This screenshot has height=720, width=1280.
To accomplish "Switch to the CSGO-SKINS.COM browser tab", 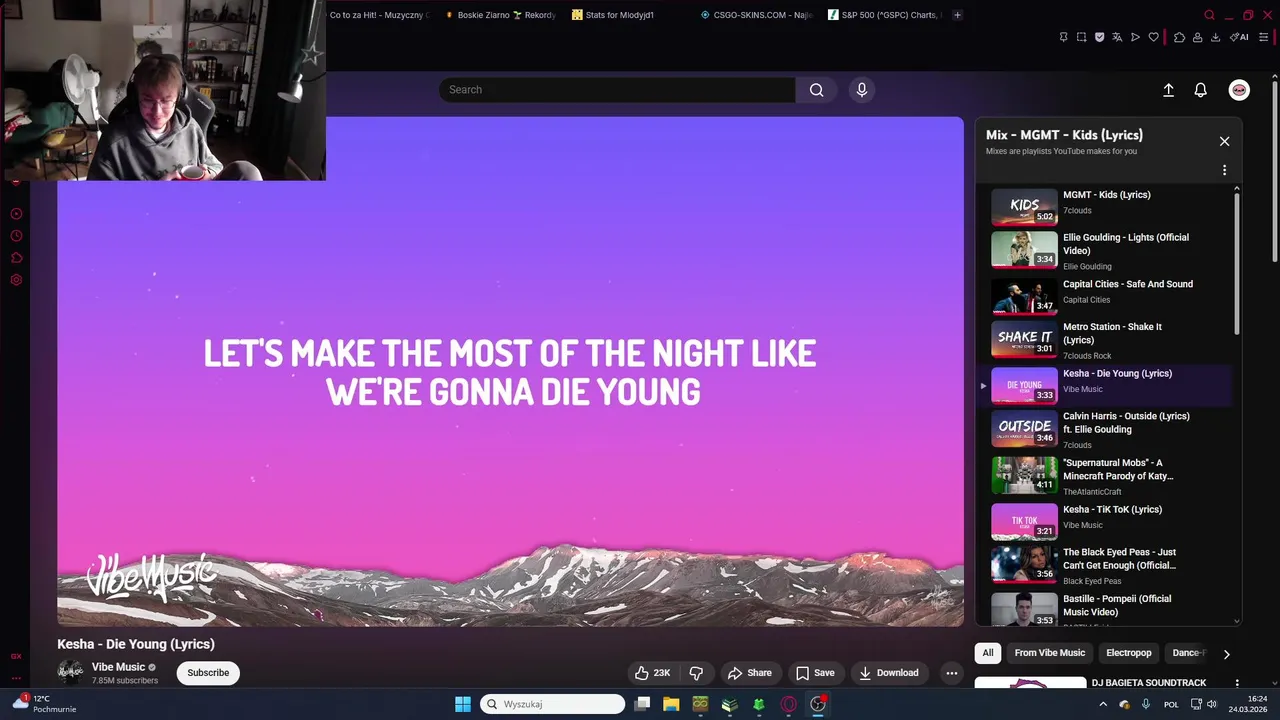I will coord(757,15).
